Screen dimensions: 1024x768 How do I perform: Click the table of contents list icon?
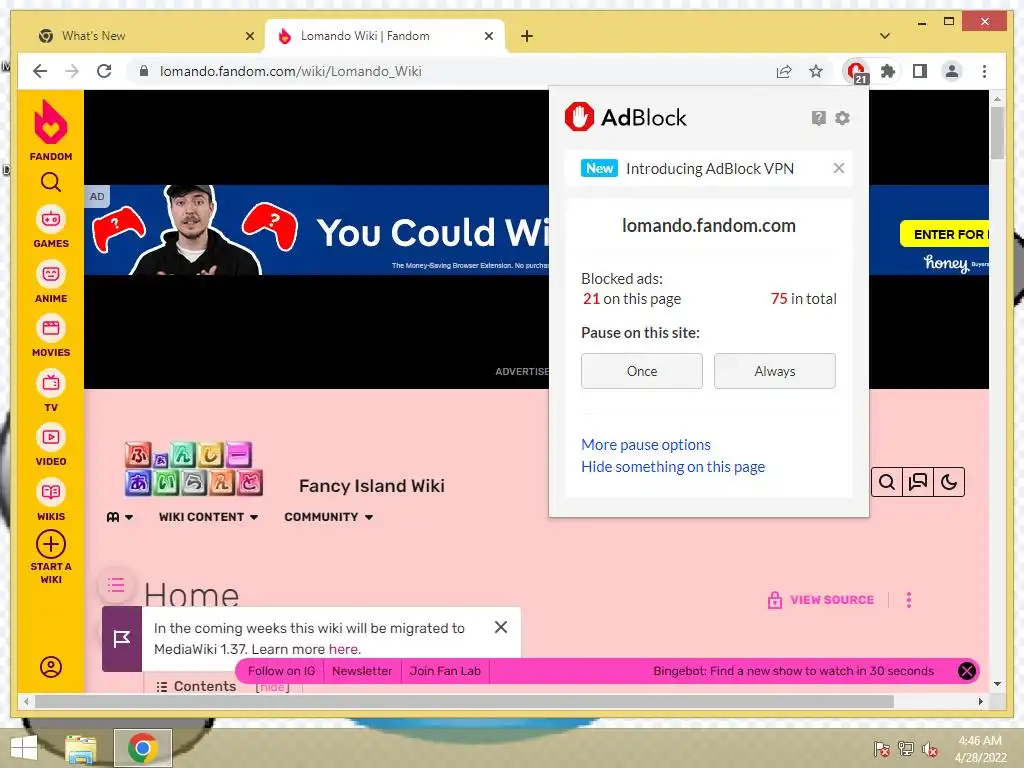[116, 585]
